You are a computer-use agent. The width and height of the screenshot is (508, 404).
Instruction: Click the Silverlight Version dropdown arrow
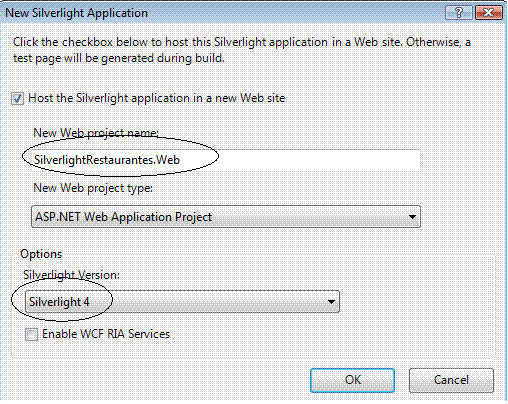tap(331, 302)
